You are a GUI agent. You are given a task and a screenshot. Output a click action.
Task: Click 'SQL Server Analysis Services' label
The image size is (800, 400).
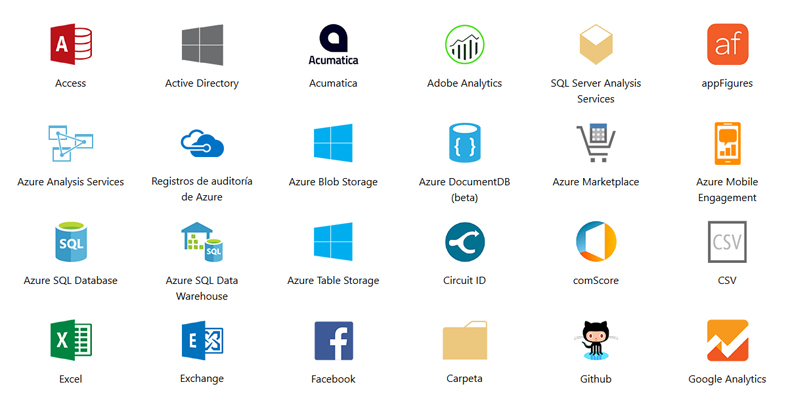pos(595,91)
